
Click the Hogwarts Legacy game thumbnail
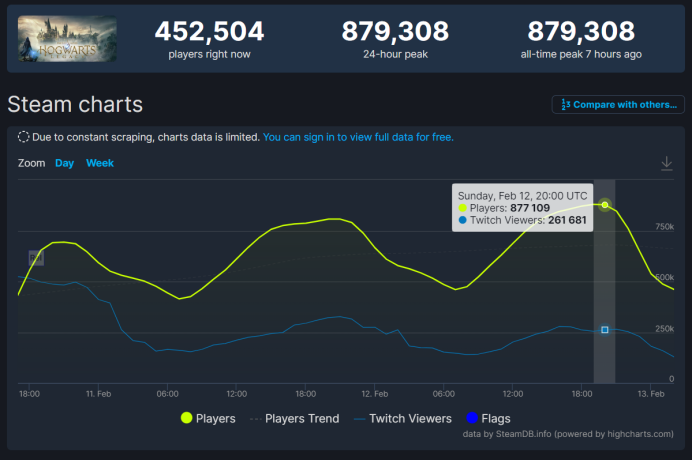tap(67, 39)
